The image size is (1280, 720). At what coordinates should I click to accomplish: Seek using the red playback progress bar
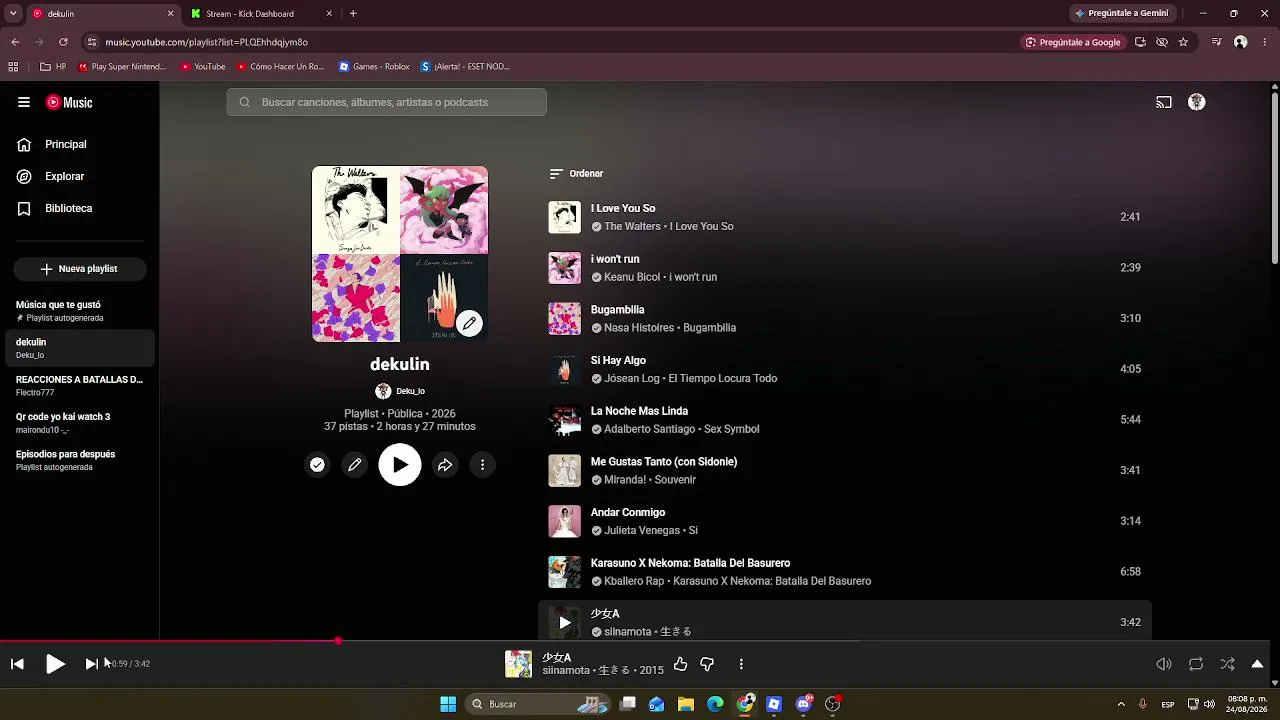tap(635, 641)
